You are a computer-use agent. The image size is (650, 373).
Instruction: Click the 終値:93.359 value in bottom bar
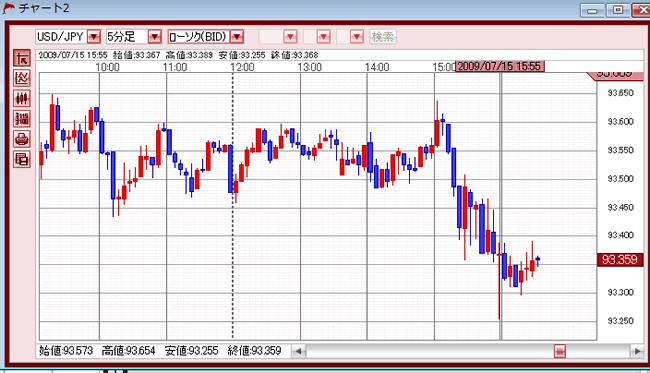coord(255,351)
